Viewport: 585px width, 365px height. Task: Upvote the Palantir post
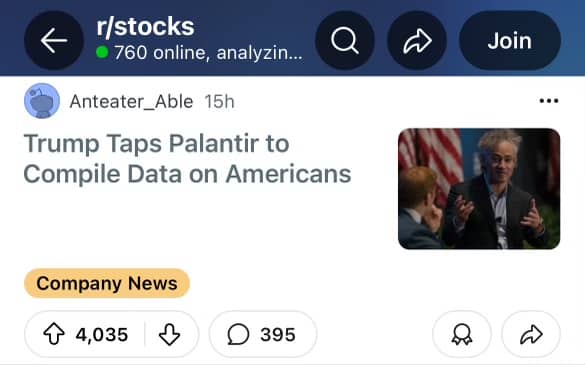(x=54, y=334)
